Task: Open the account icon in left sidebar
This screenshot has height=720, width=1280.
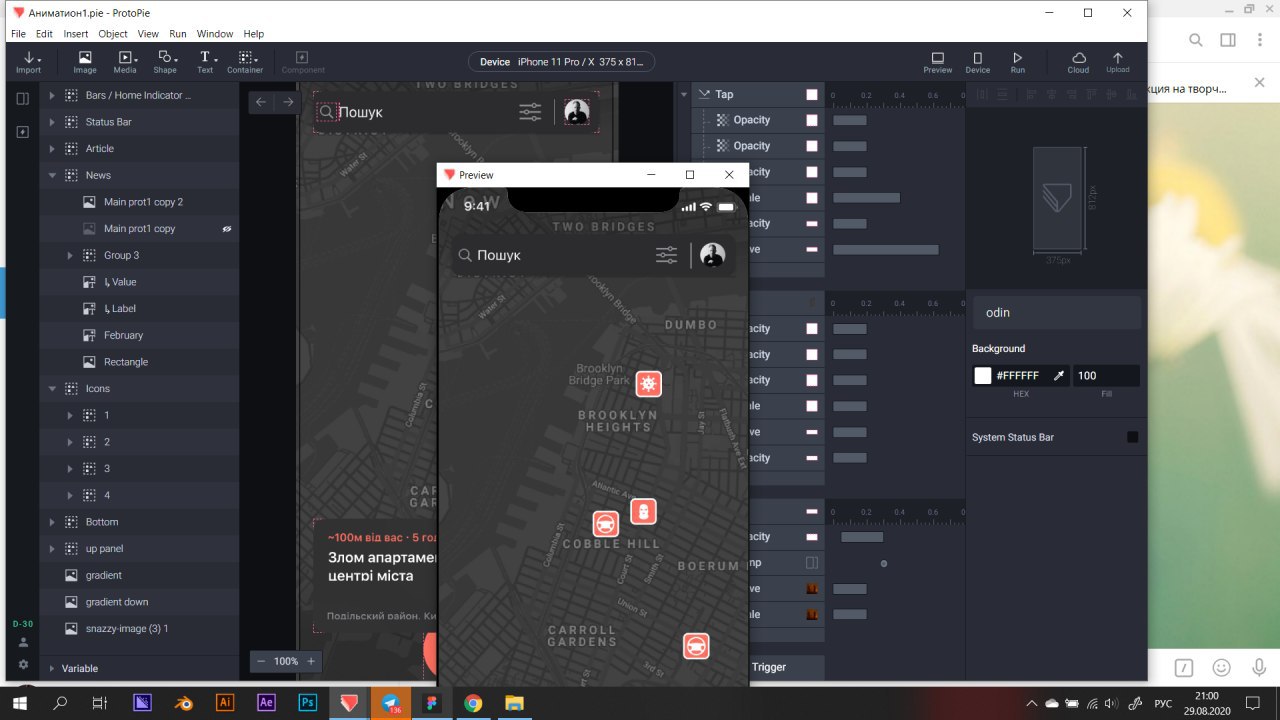Action: click(23, 642)
